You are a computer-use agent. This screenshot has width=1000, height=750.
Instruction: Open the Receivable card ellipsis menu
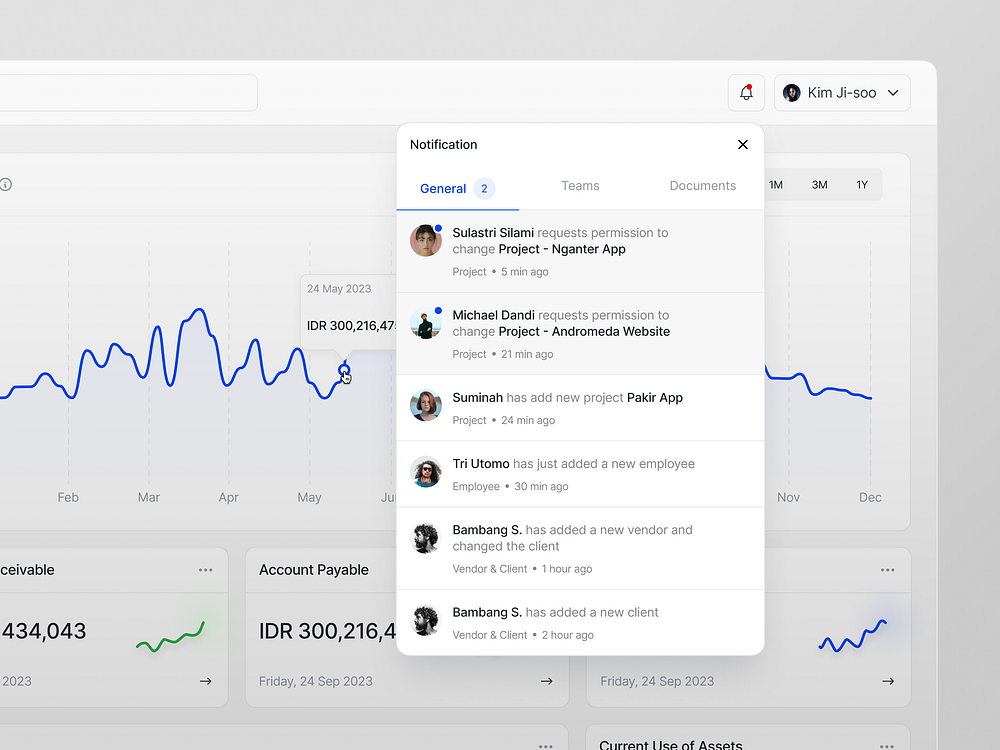(205, 569)
